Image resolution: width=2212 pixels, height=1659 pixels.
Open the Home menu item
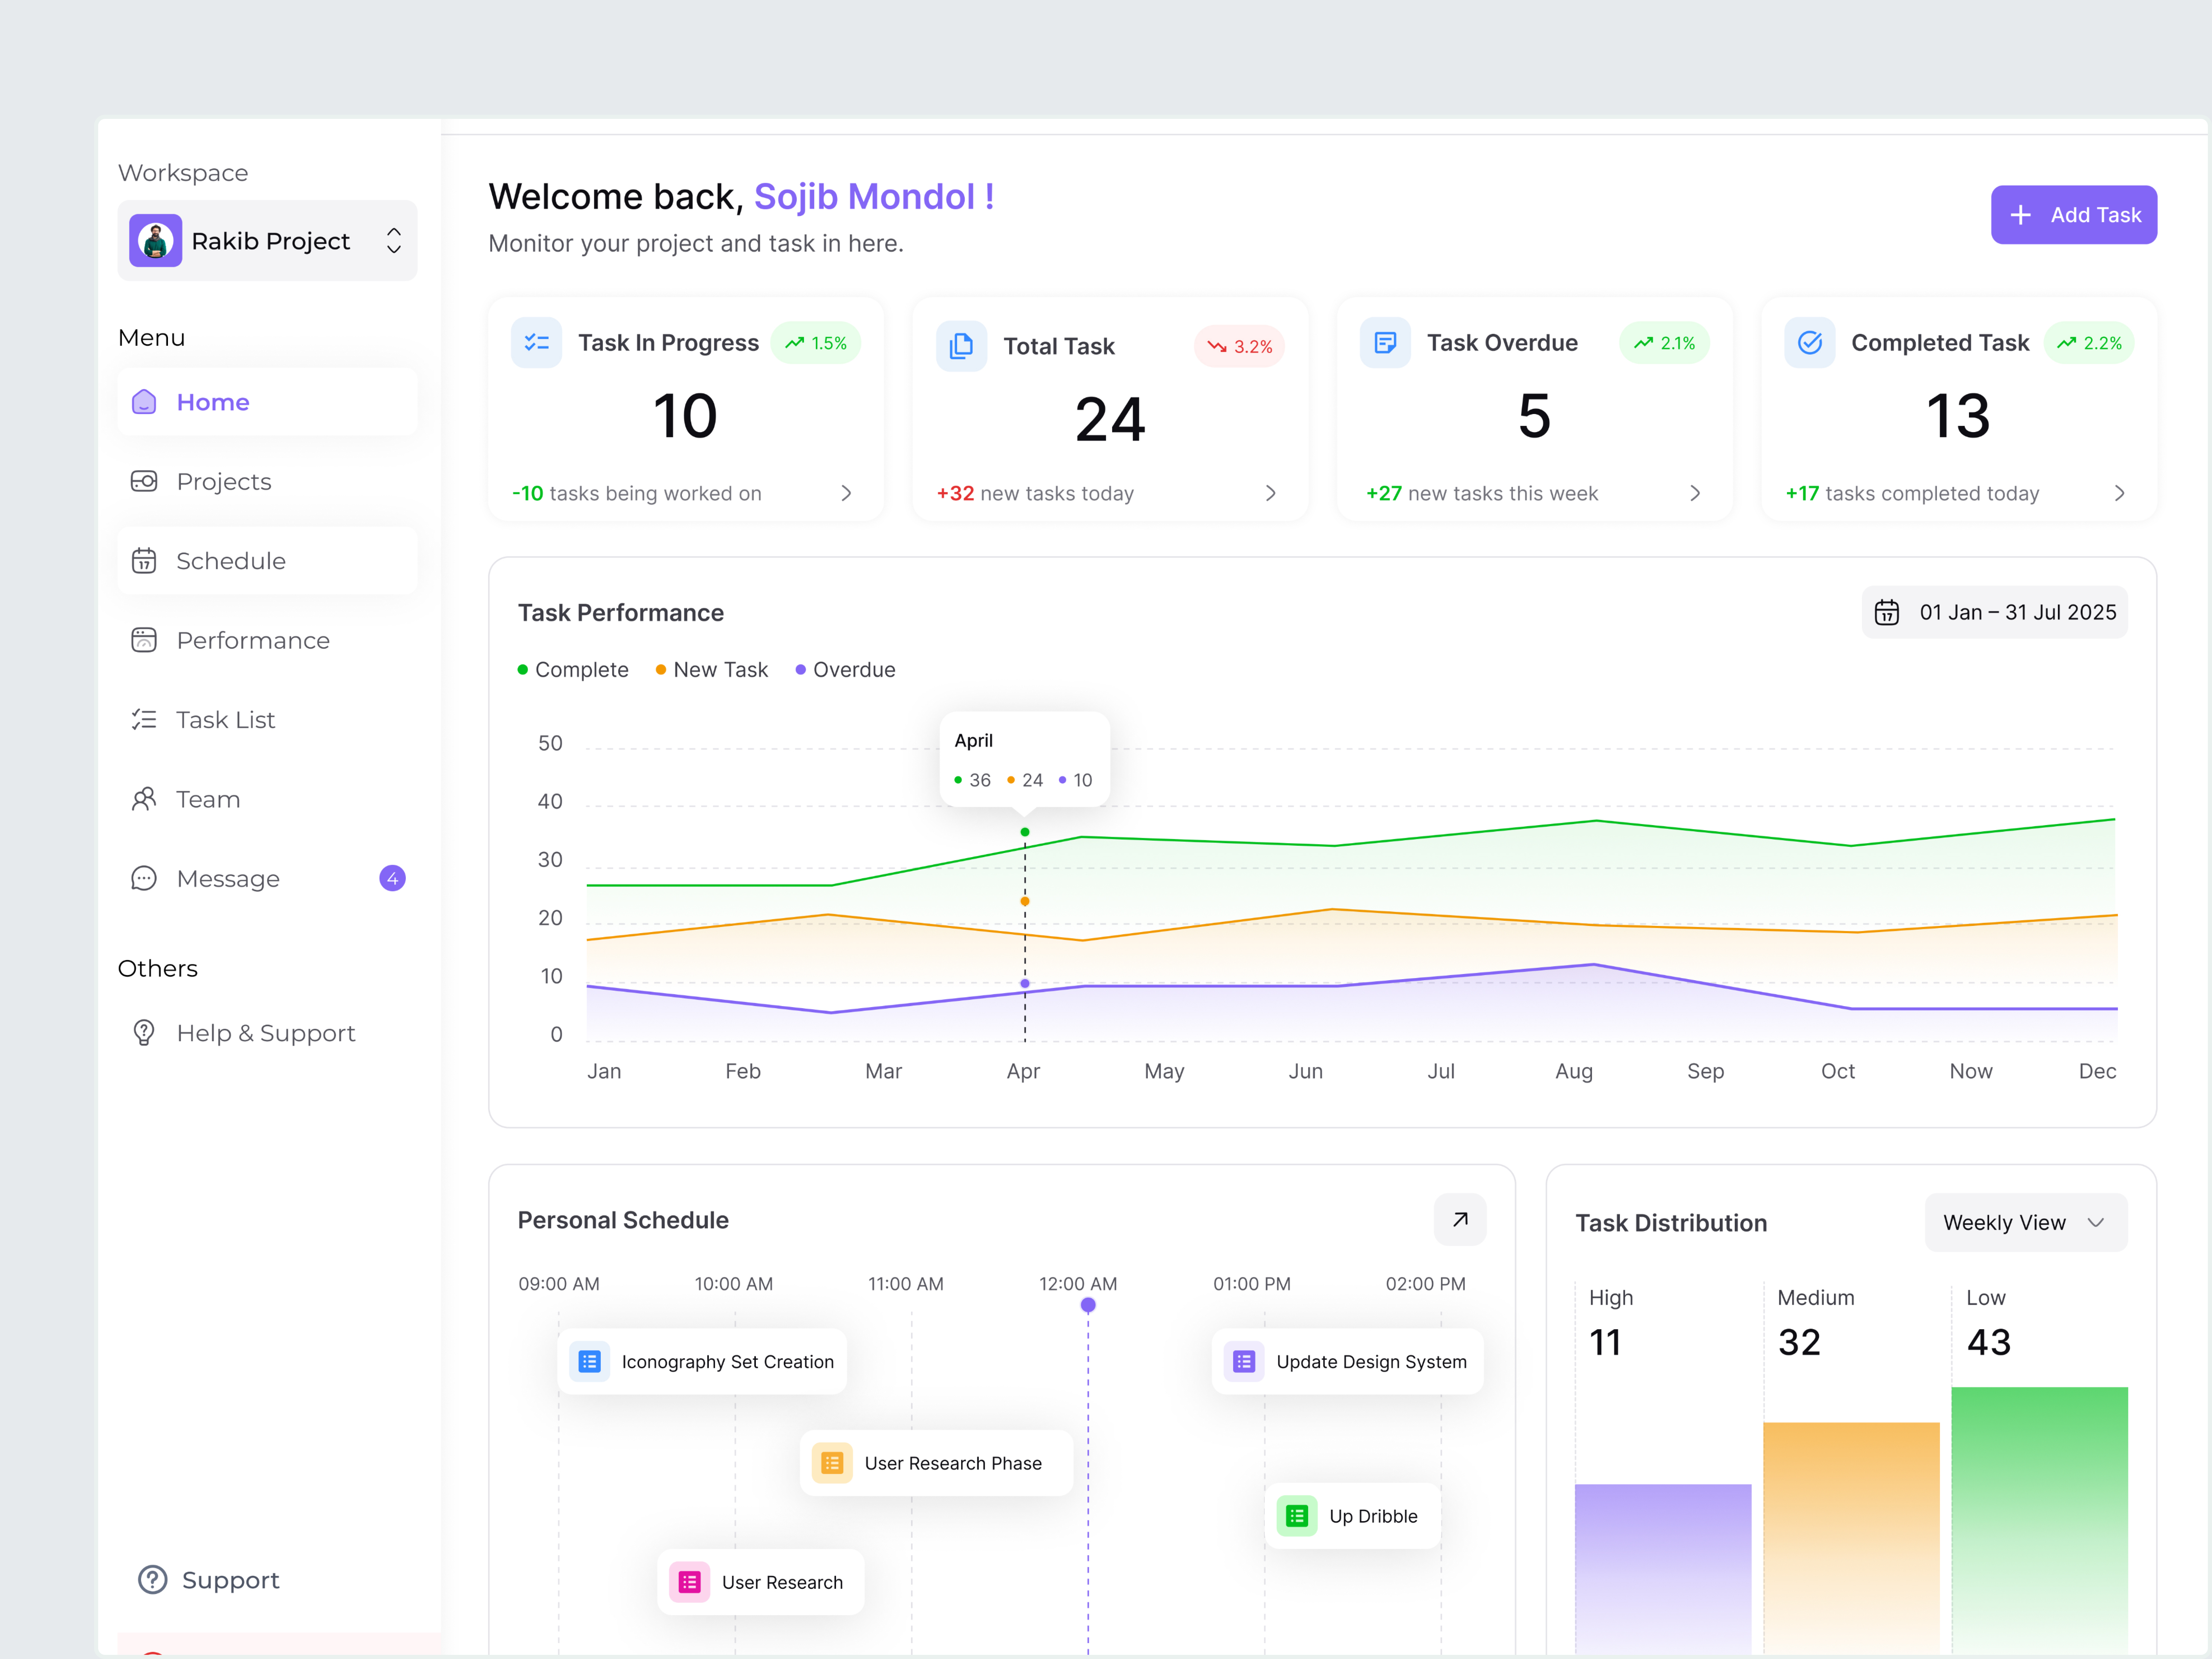pyautogui.click(x=268, y=402)
